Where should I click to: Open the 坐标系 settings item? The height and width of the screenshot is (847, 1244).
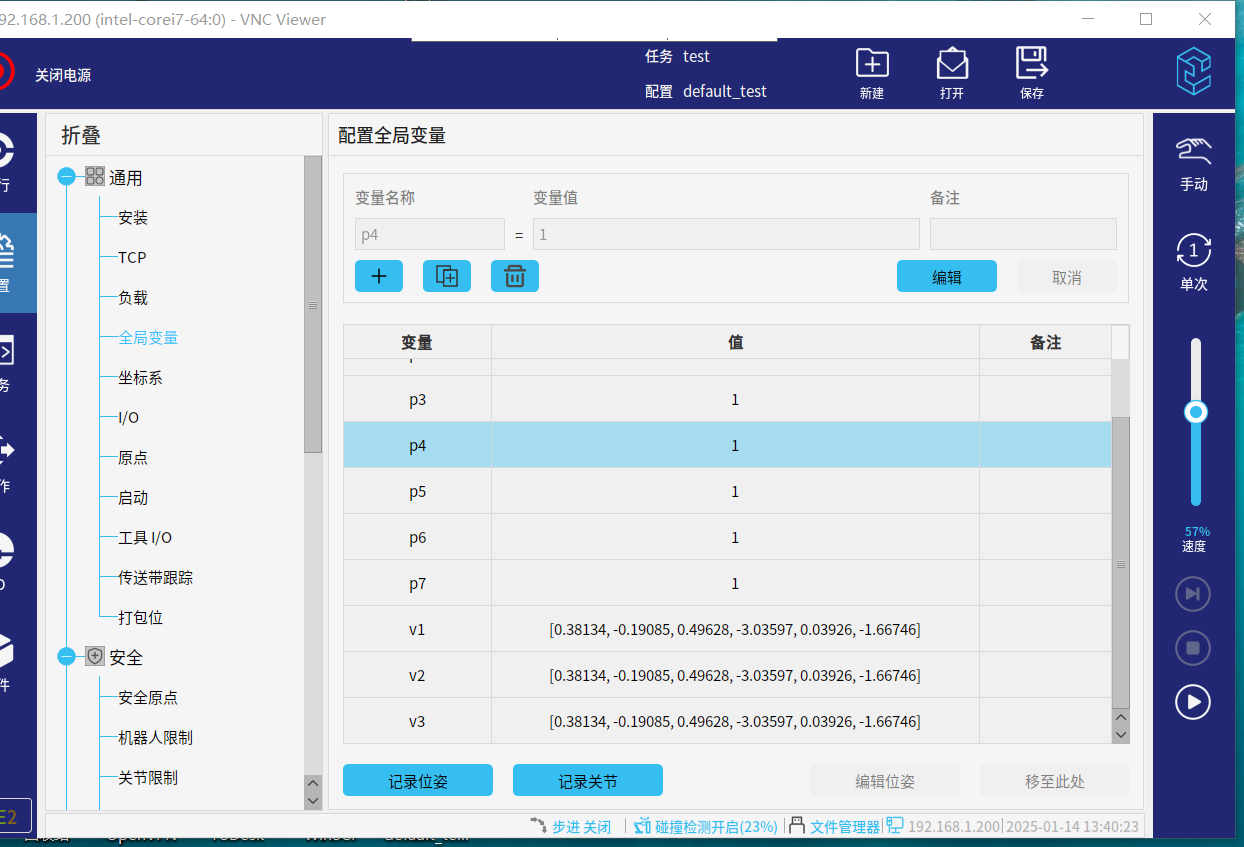click(140, 378)
